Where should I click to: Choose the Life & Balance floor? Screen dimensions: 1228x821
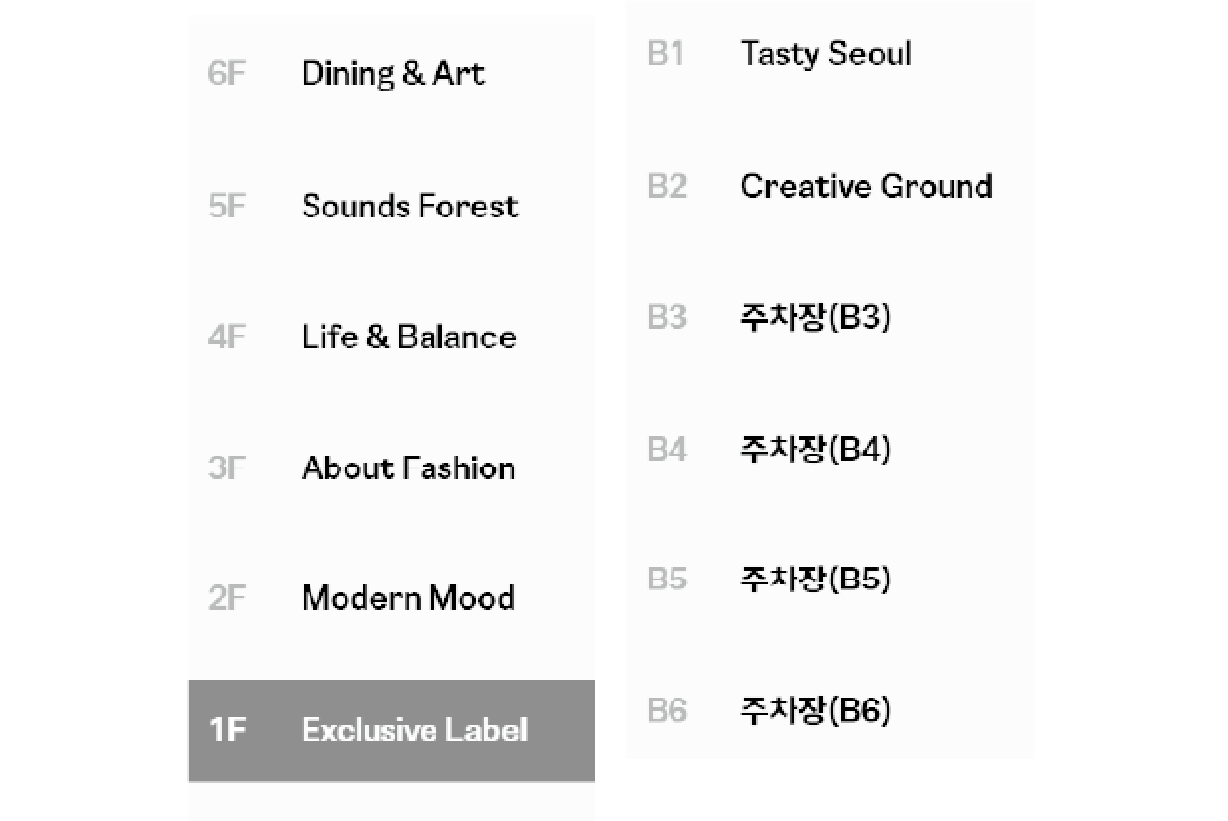(x=409, y=337)
